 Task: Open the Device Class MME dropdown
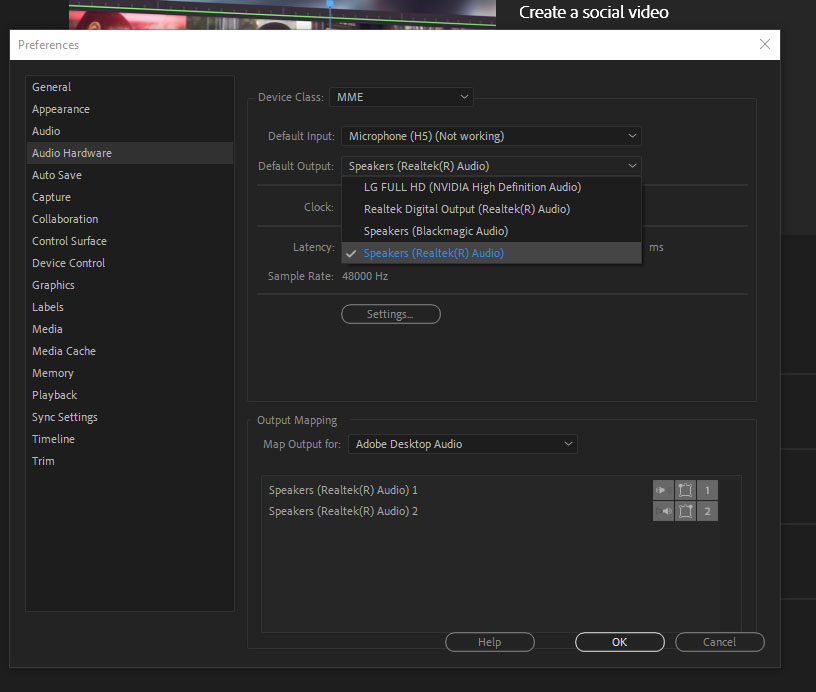tap(401, 97)
